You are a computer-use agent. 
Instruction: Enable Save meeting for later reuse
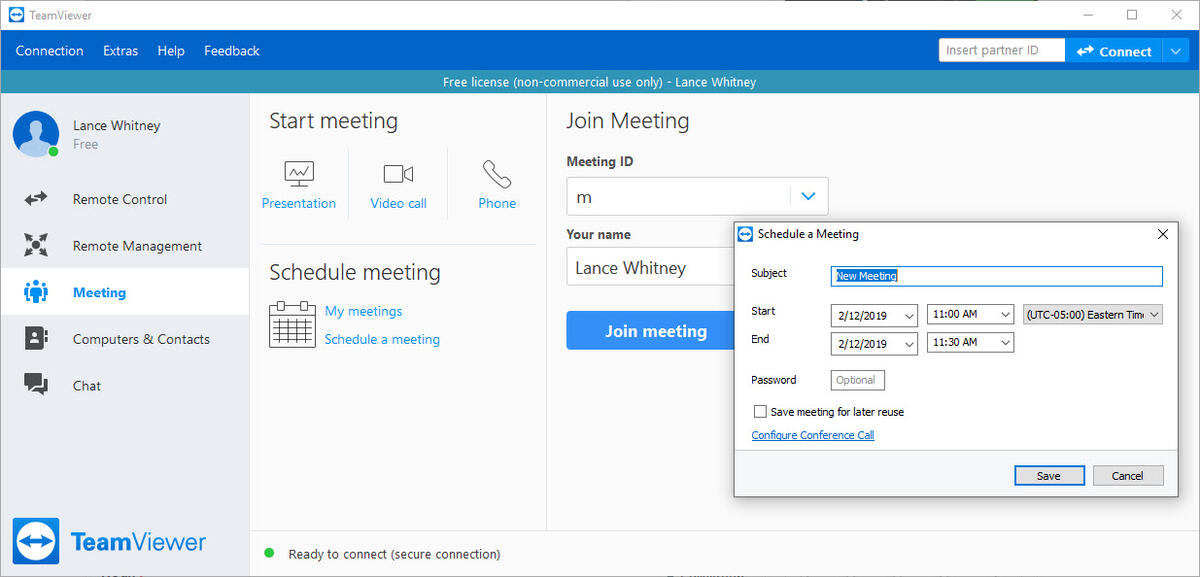[760, 411]
